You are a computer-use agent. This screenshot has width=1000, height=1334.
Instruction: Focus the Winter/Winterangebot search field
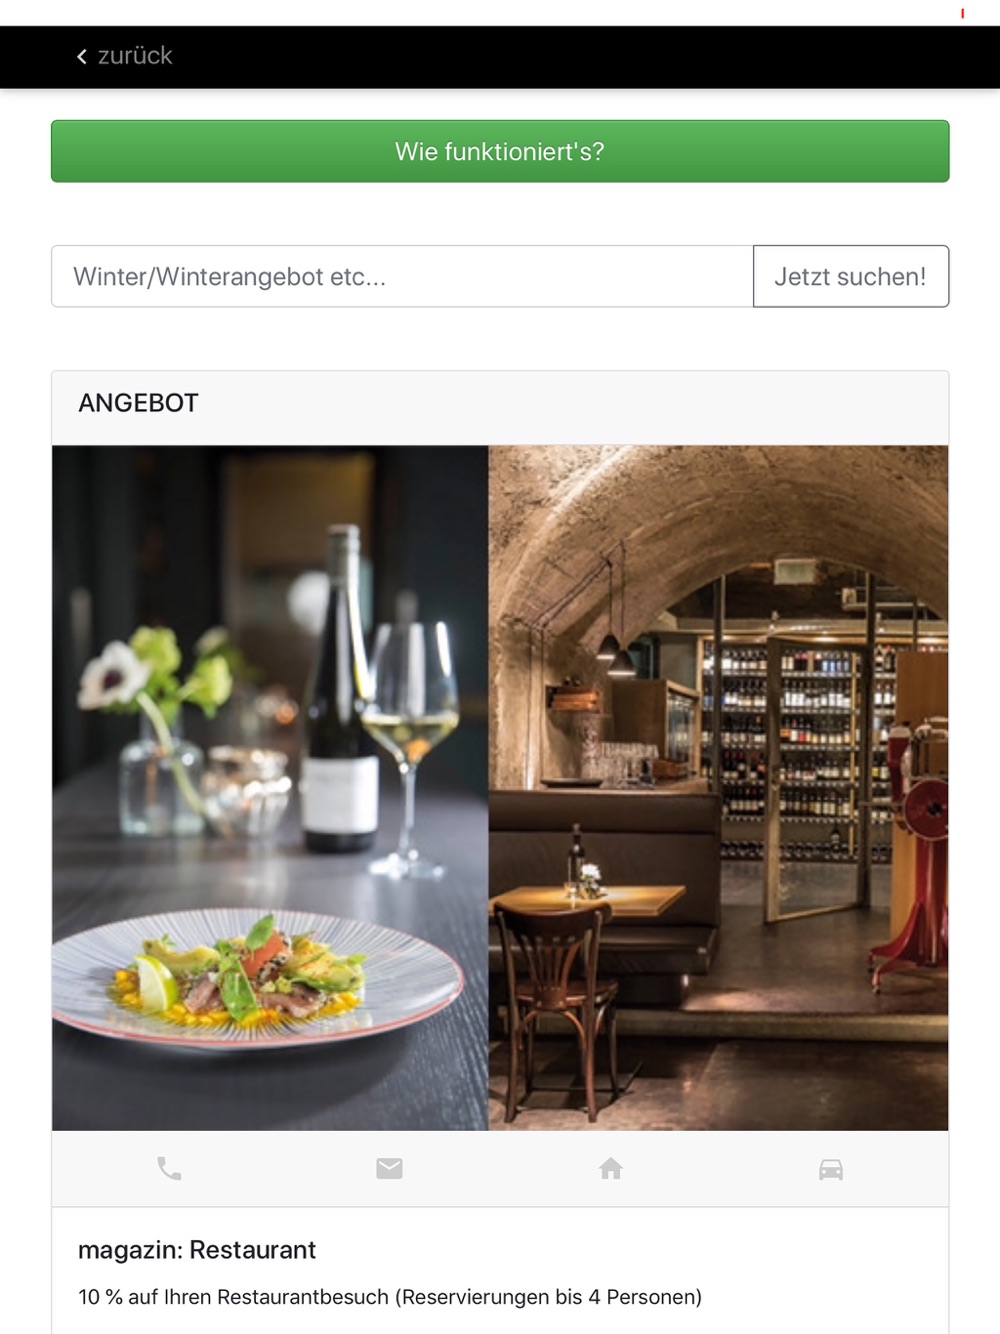pyautogui.click(x=402, y=276)
